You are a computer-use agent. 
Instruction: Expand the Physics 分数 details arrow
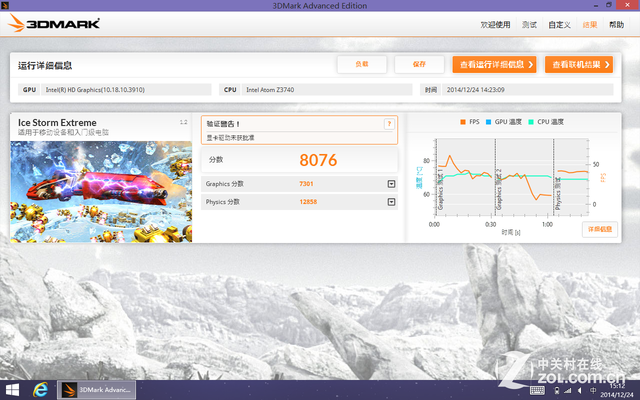click(x=391, y=202)
